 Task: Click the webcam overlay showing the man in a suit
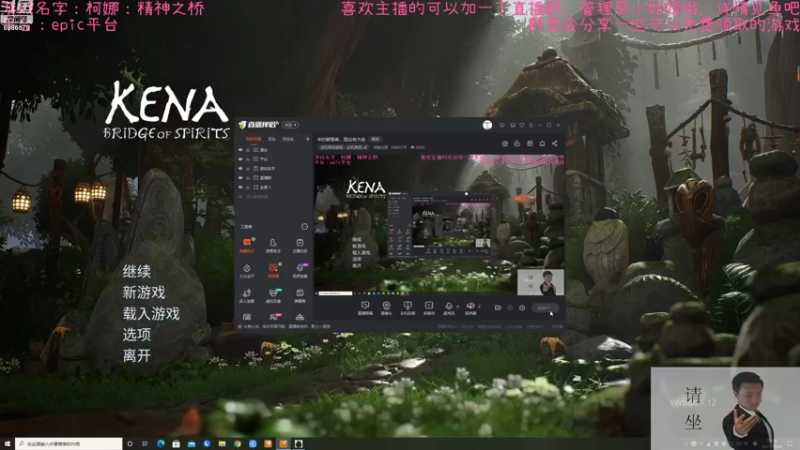pyautogui.click(x=725, y=408)
